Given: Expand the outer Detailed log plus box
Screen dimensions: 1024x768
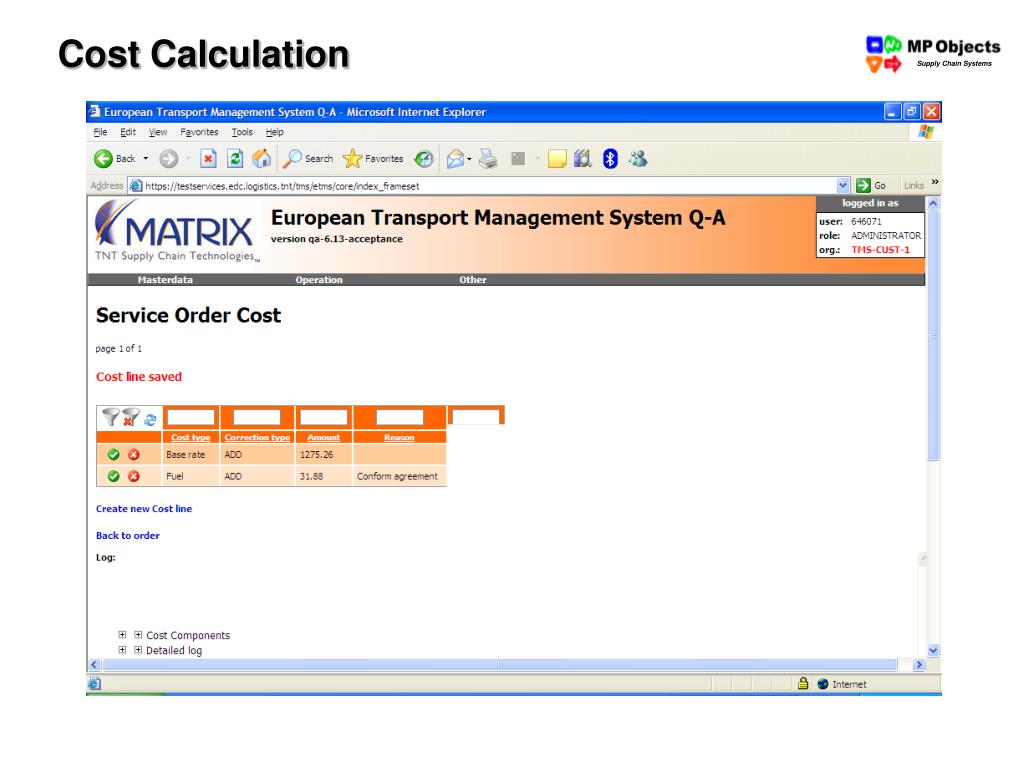Looking at the screenshot, I should 122,650.
